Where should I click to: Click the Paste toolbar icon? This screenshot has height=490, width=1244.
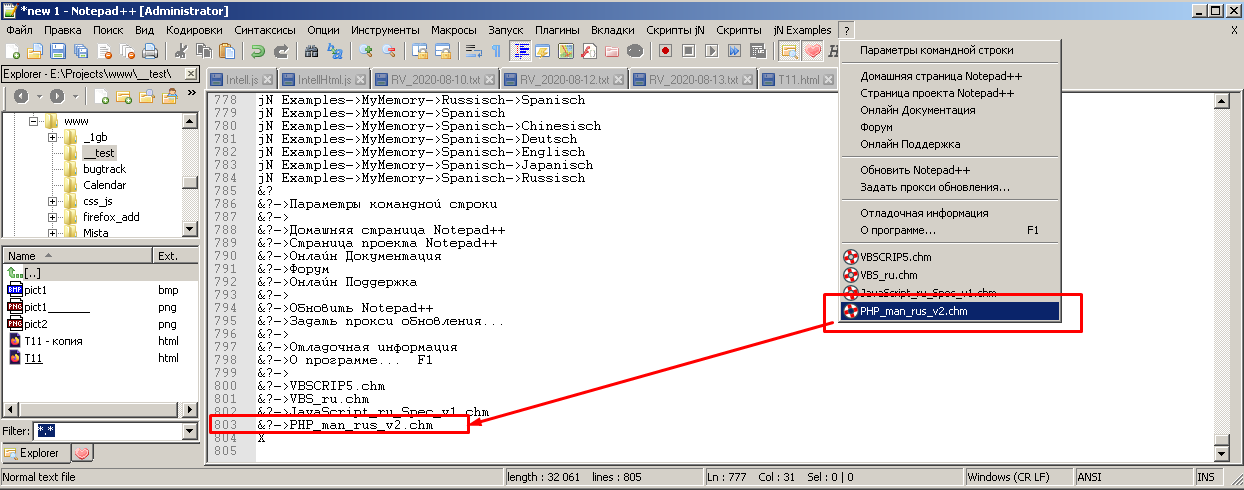(227, 50)
